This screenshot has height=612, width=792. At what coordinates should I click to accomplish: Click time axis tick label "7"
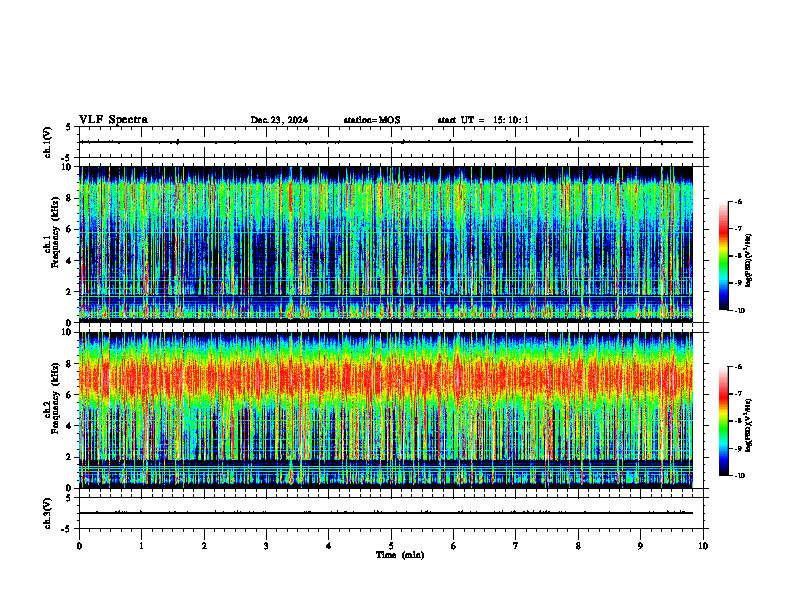(516, 546)
